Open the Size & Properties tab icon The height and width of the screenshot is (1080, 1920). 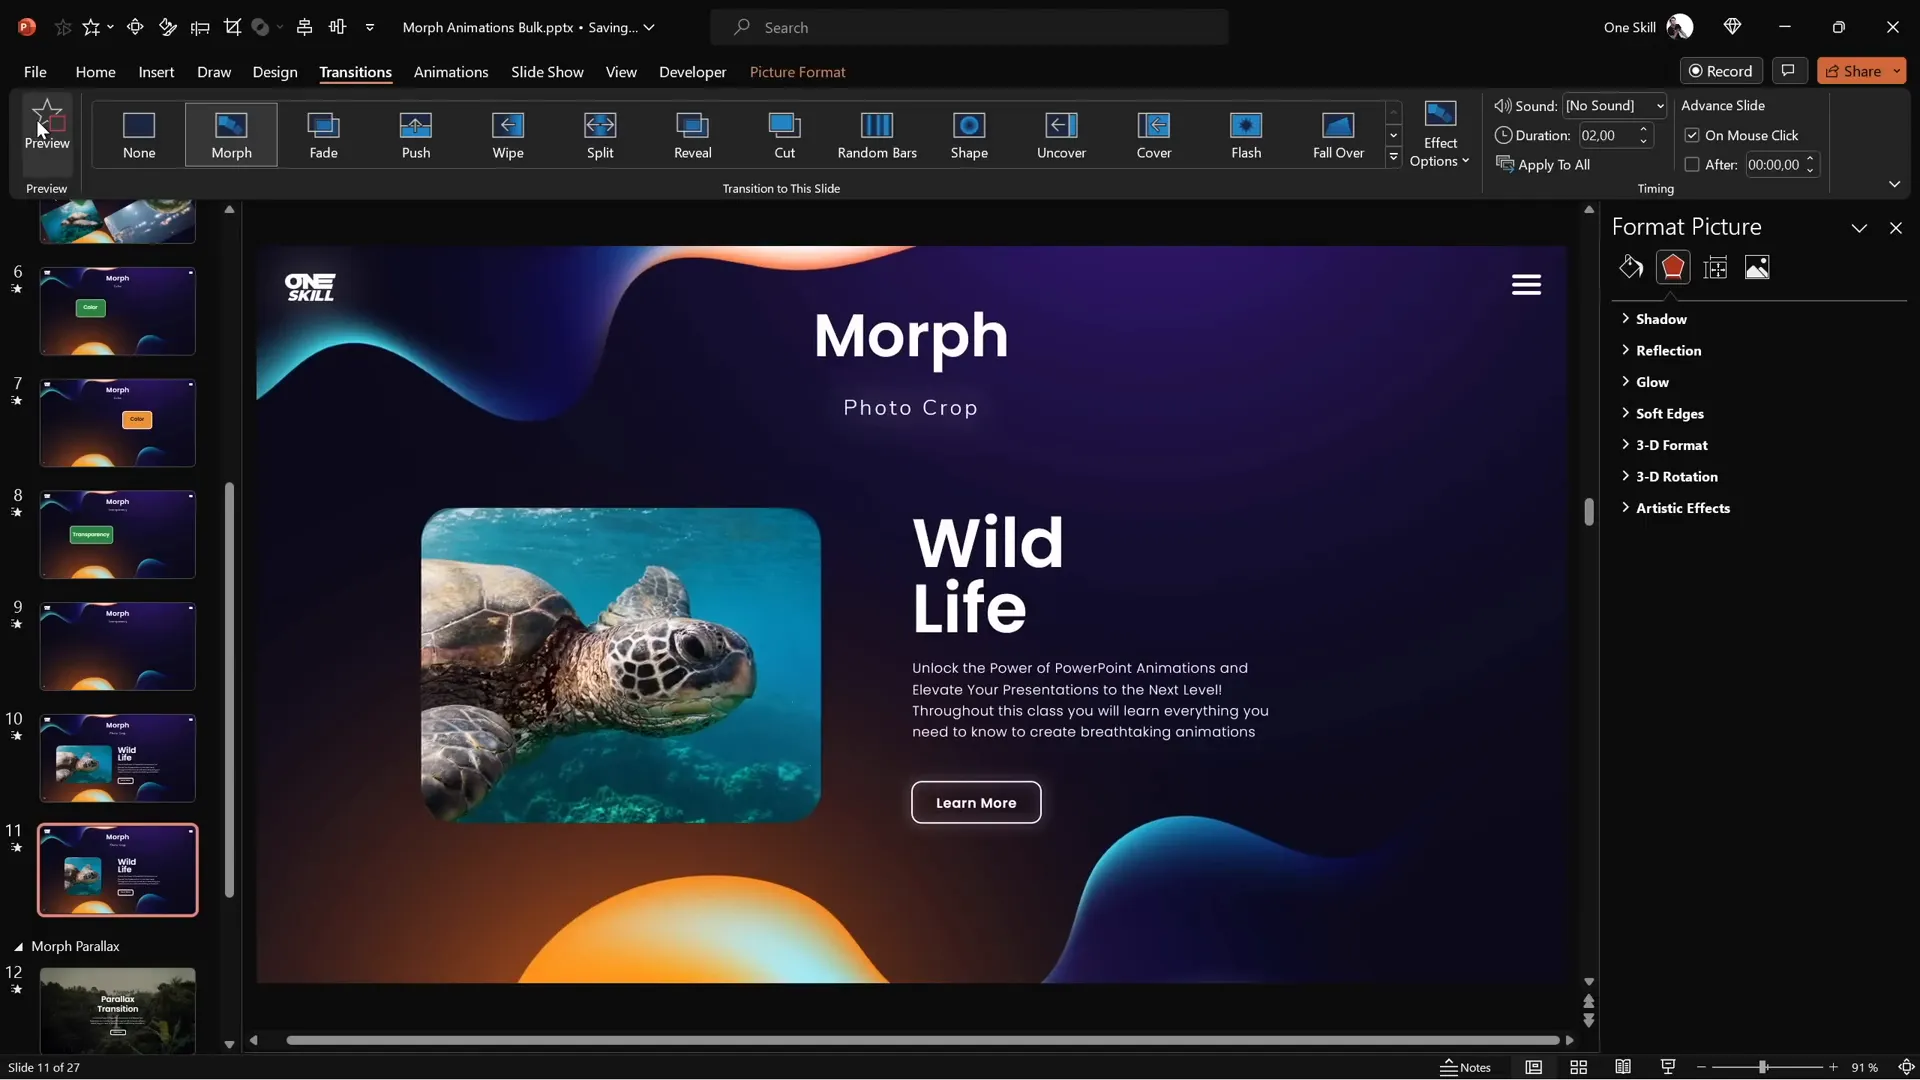coord(1715,267)
